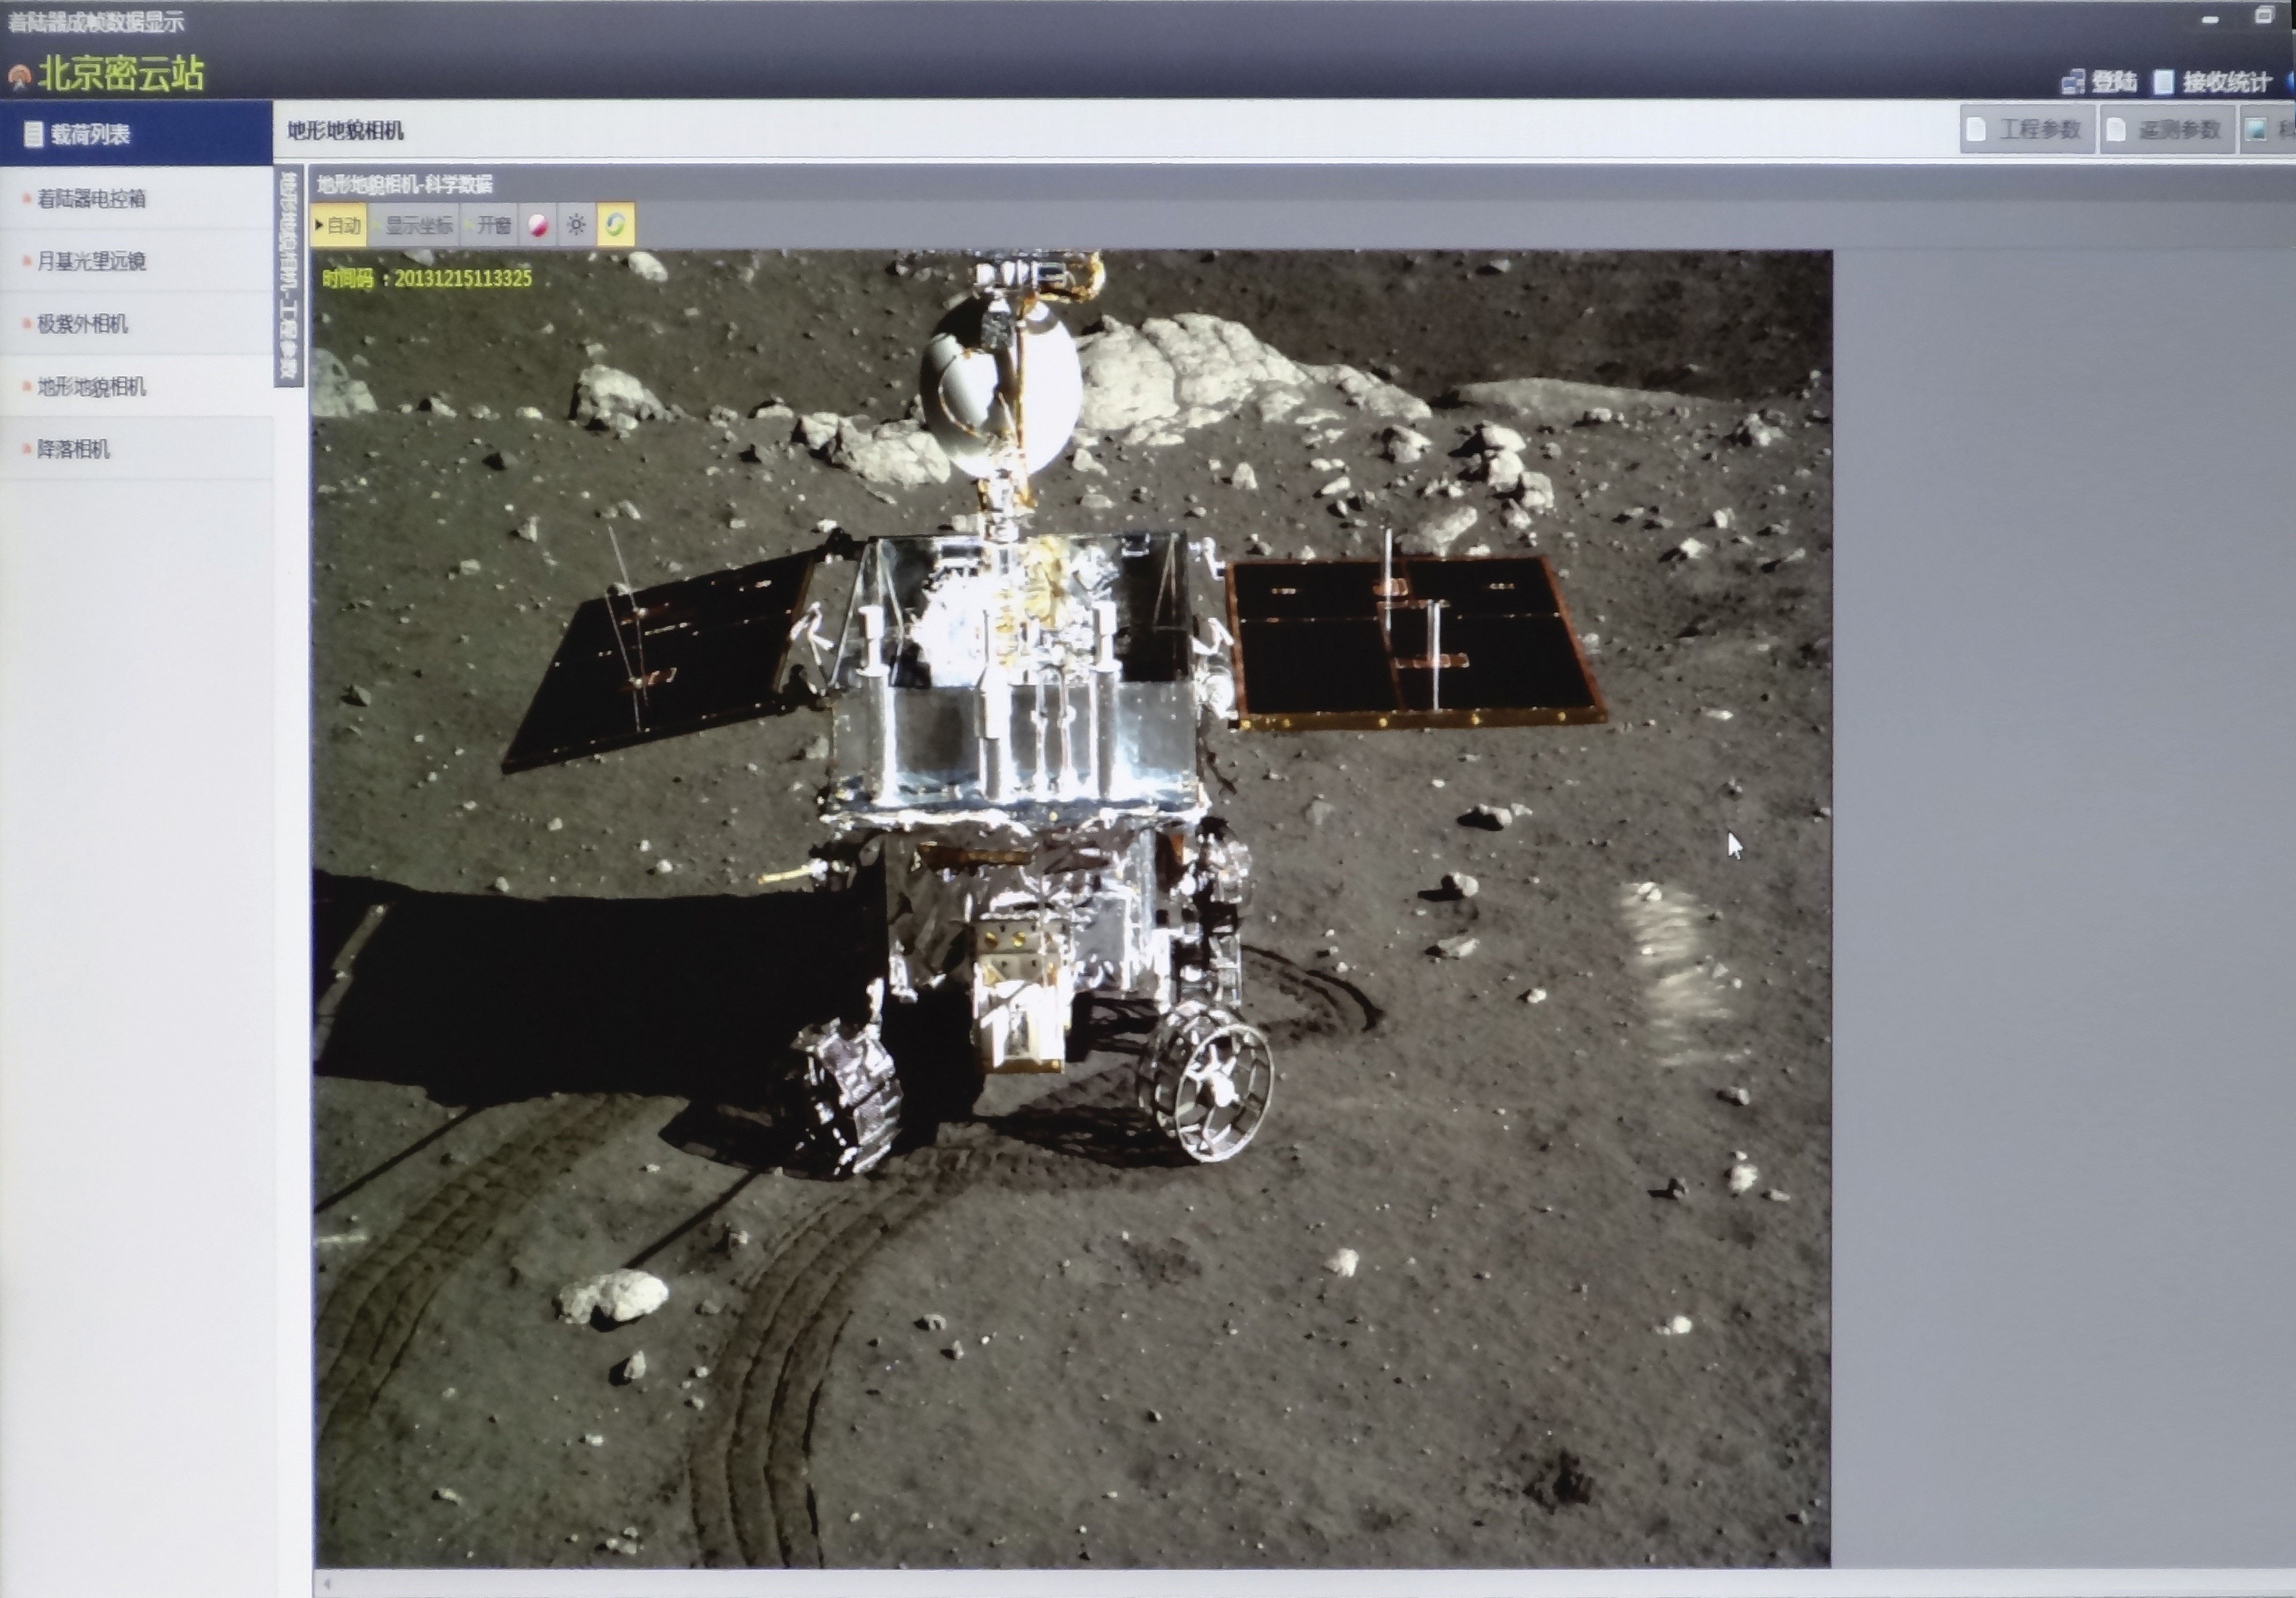Image resolution: width=2296 pixels, height=1598 pixels.
Task: Click the red-white color ball icon
Action: pyautogui.click(x=538, y=225)
